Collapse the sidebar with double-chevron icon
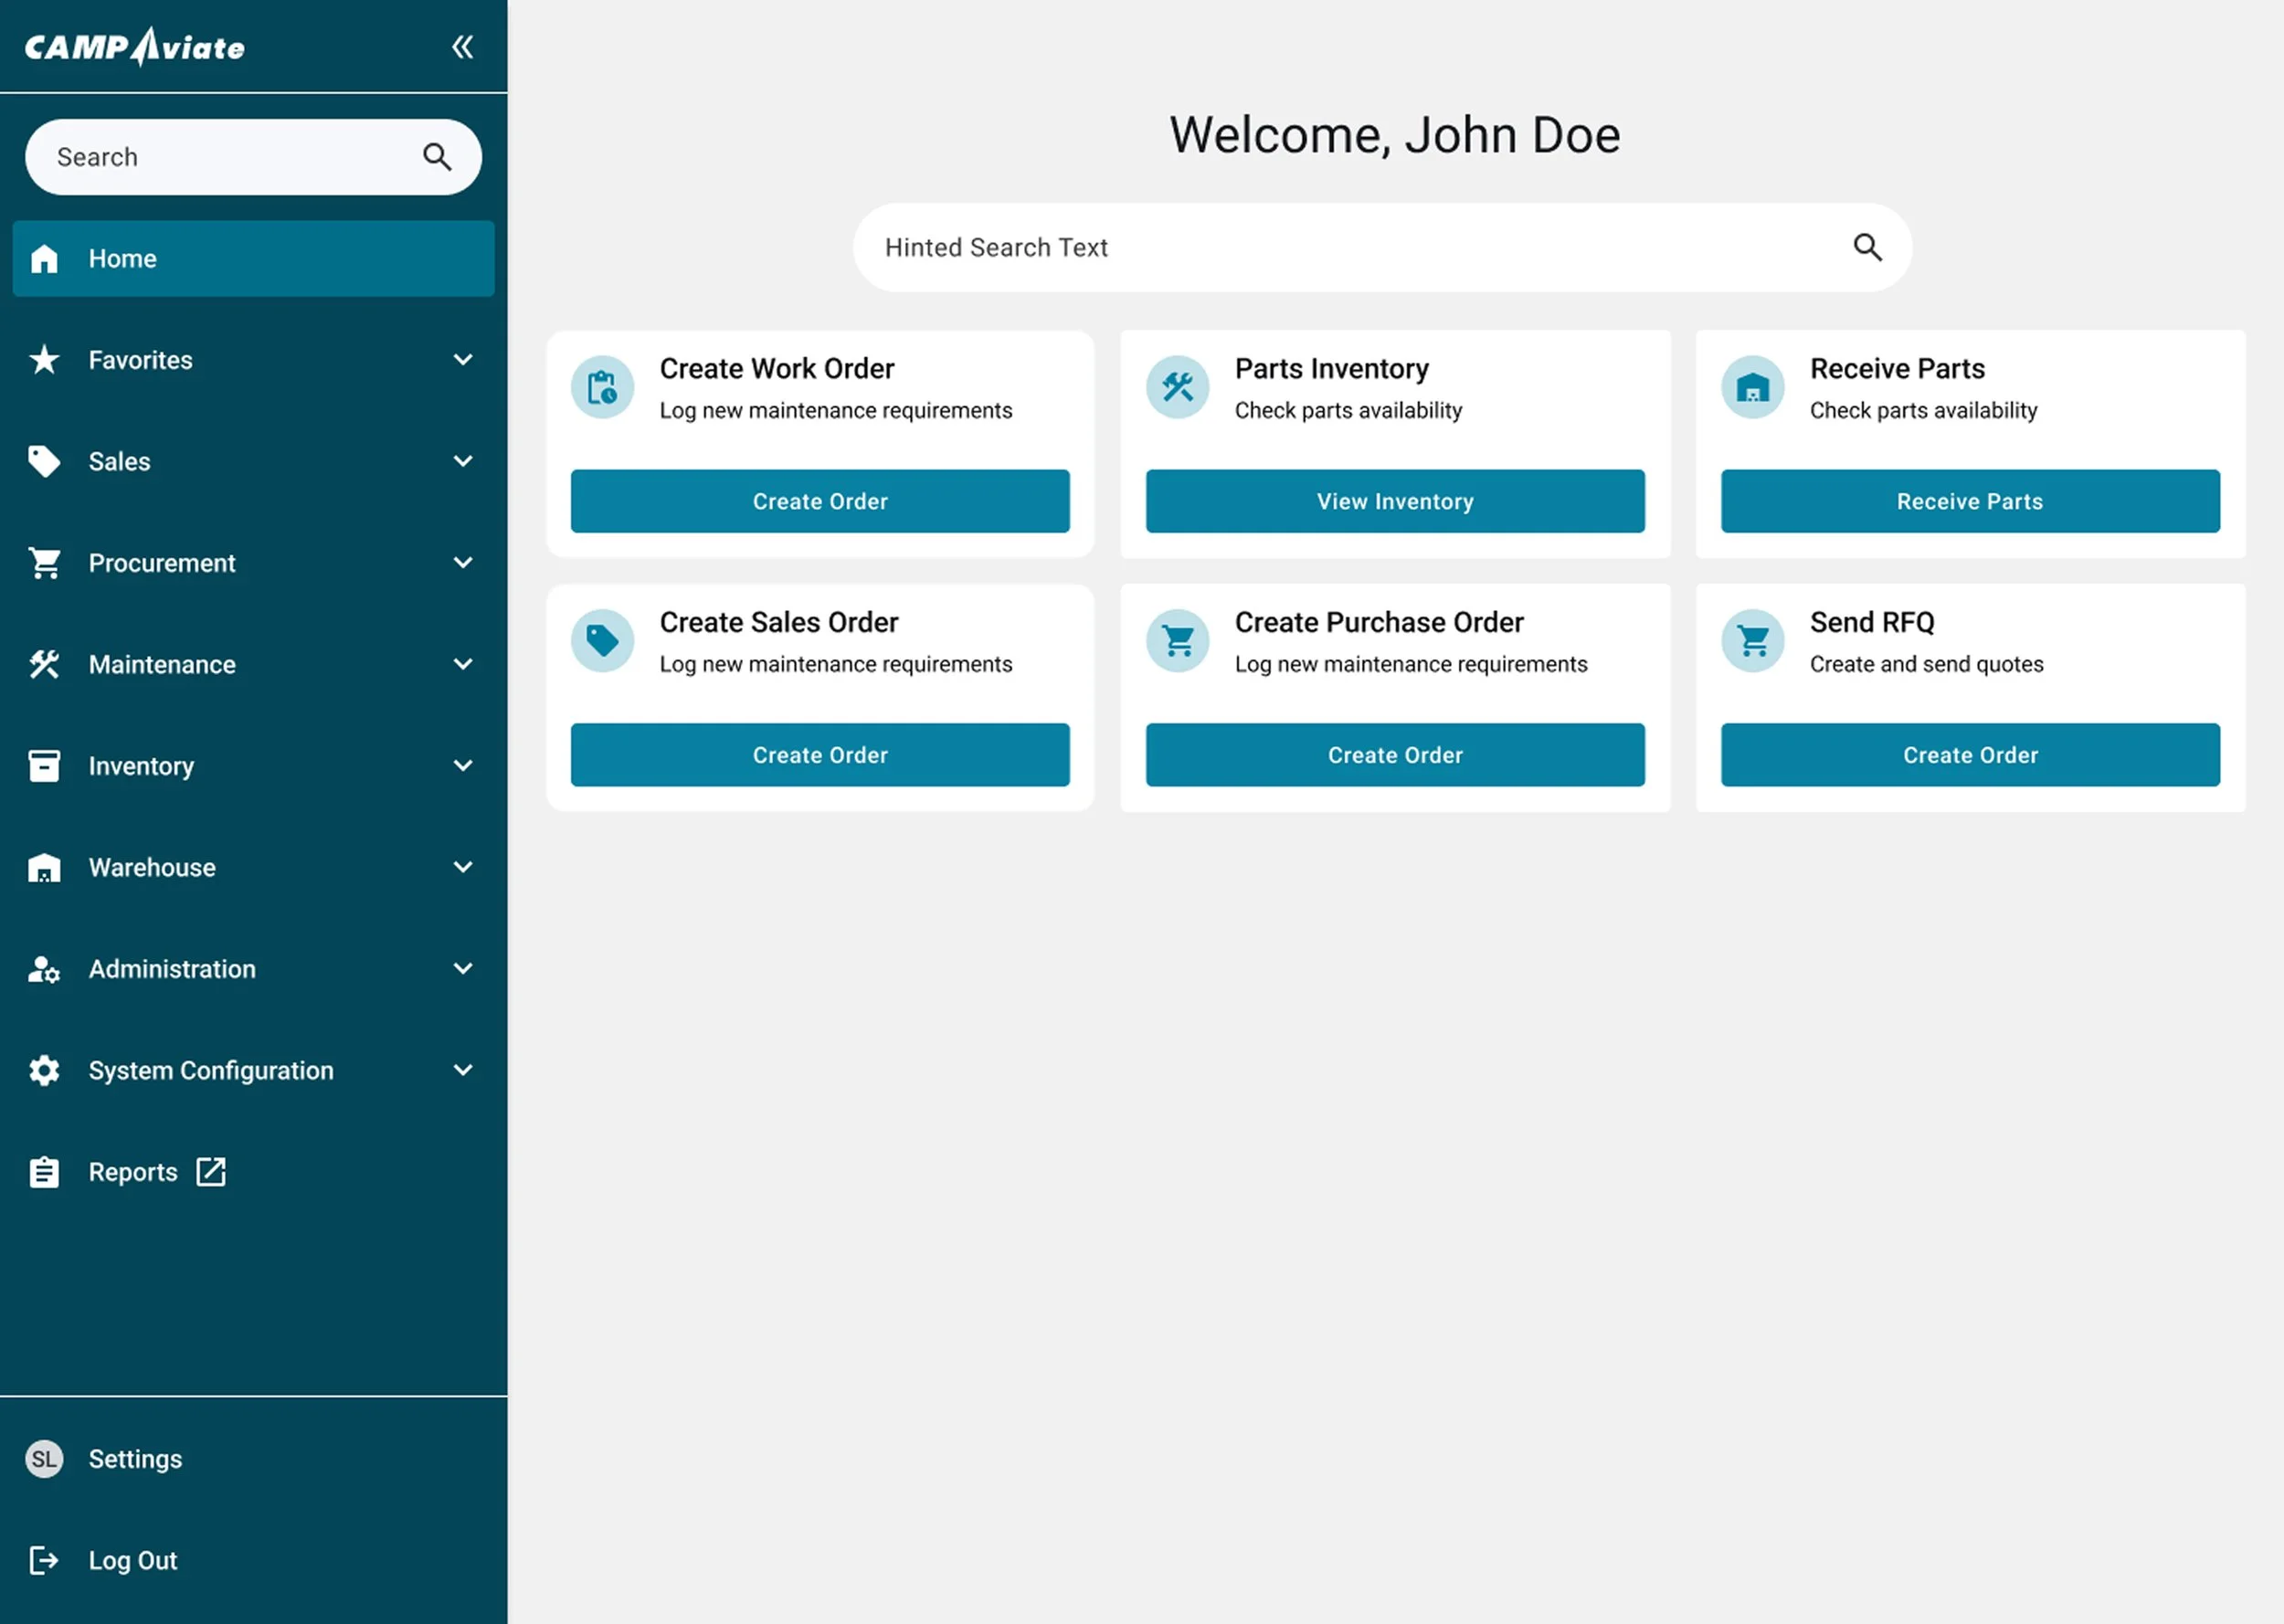The image size is (2284, 1624). [462, 47]
